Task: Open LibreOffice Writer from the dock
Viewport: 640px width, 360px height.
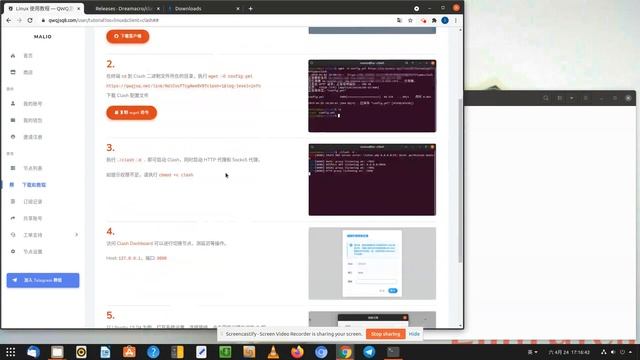Action: point(105,352)
